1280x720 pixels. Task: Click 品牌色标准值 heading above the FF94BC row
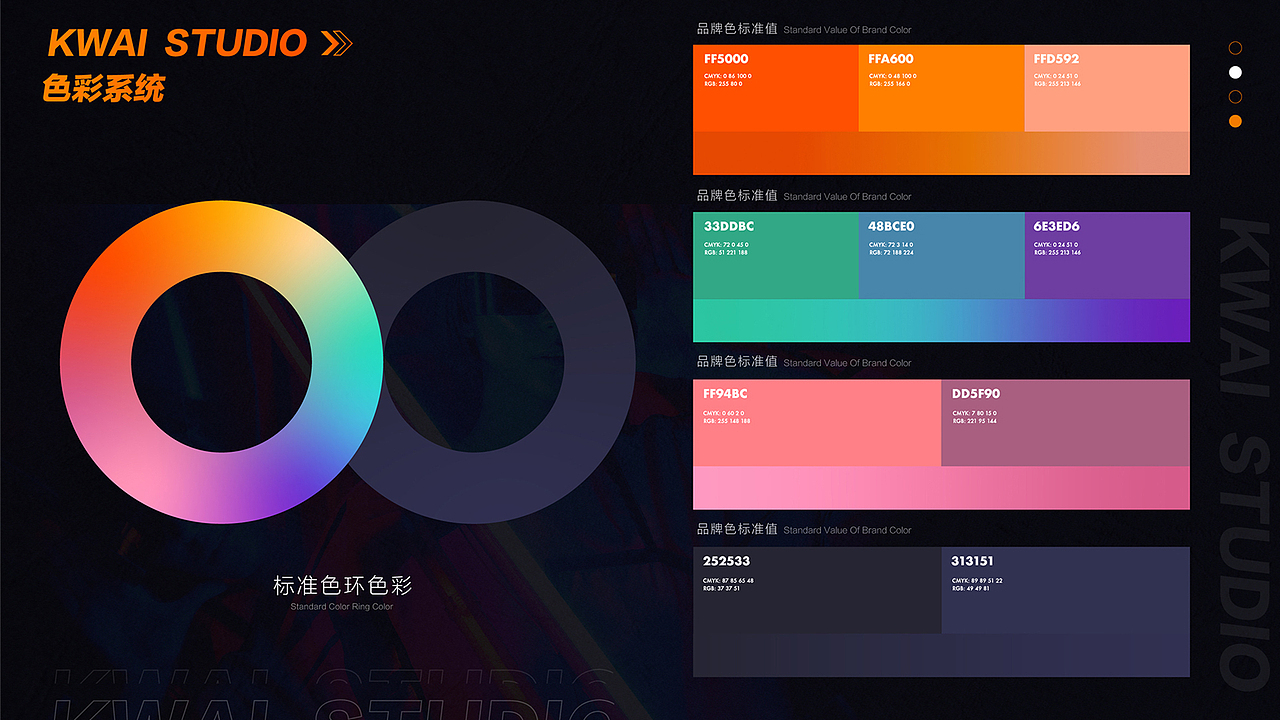tap(737, 362)
